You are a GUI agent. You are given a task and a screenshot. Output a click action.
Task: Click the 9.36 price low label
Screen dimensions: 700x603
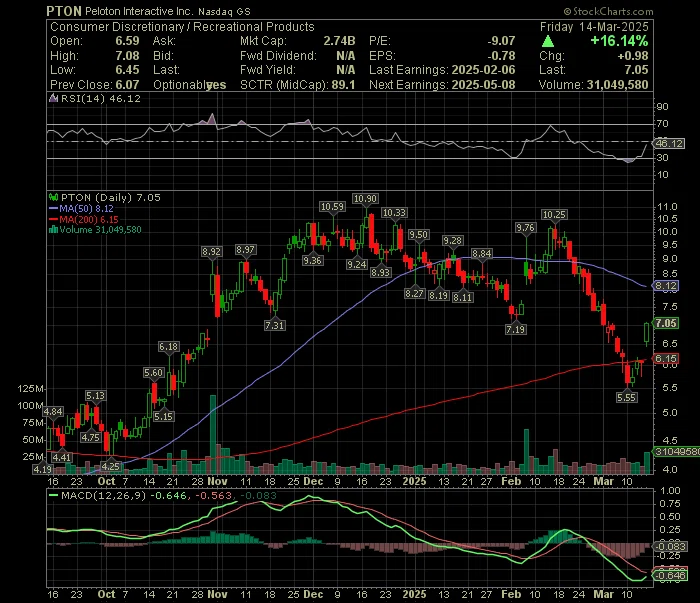point(312,260)
